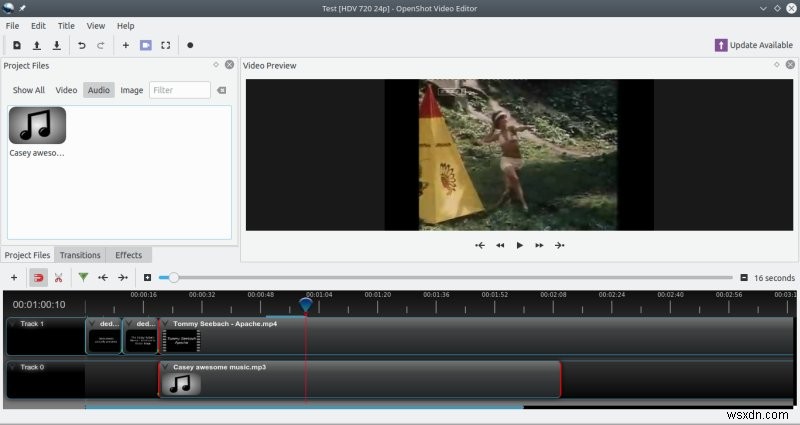Play the video preview
Screen dimensions: 800x425
click(519, 245)
